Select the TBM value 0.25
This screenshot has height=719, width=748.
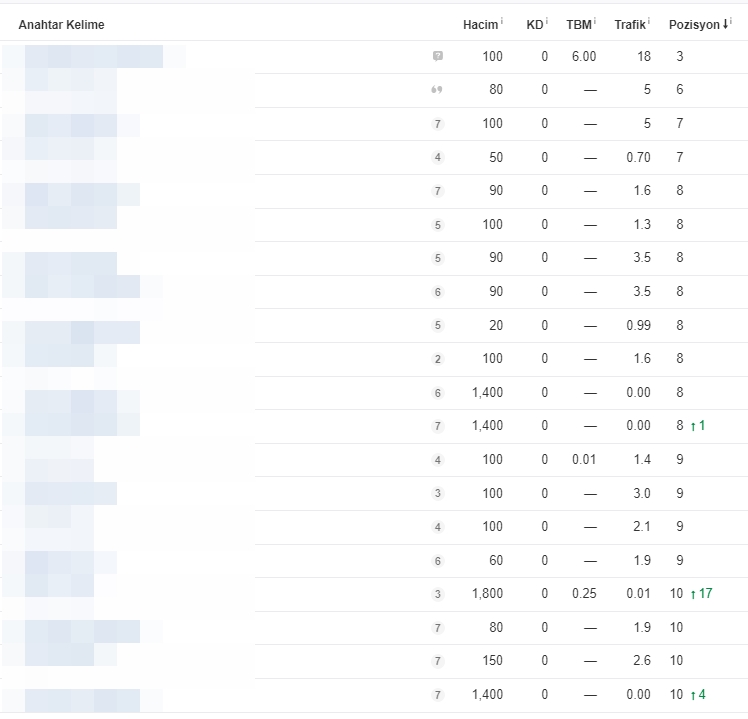pyautogui.click(x=584, y=594)
